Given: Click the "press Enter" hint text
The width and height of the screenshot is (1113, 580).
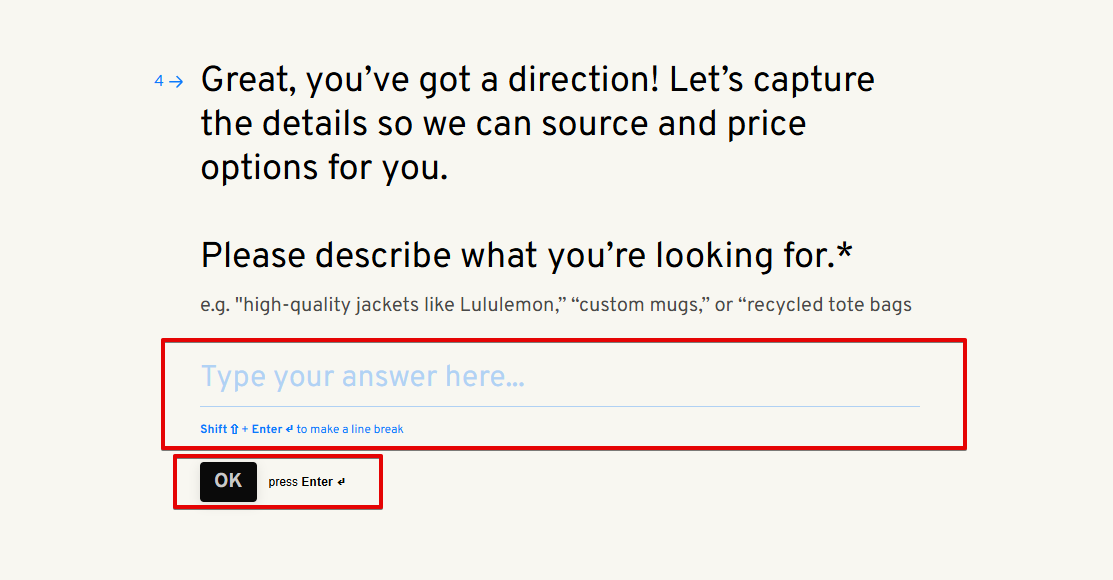Looking at the screenshot, I should tap(300, 482).
